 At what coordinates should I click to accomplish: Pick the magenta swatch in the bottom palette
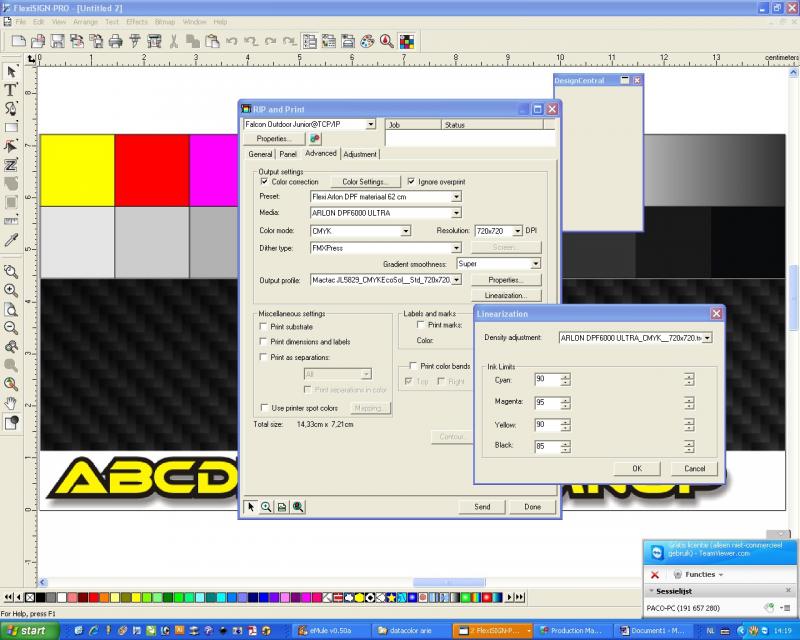tap(306, 597)
